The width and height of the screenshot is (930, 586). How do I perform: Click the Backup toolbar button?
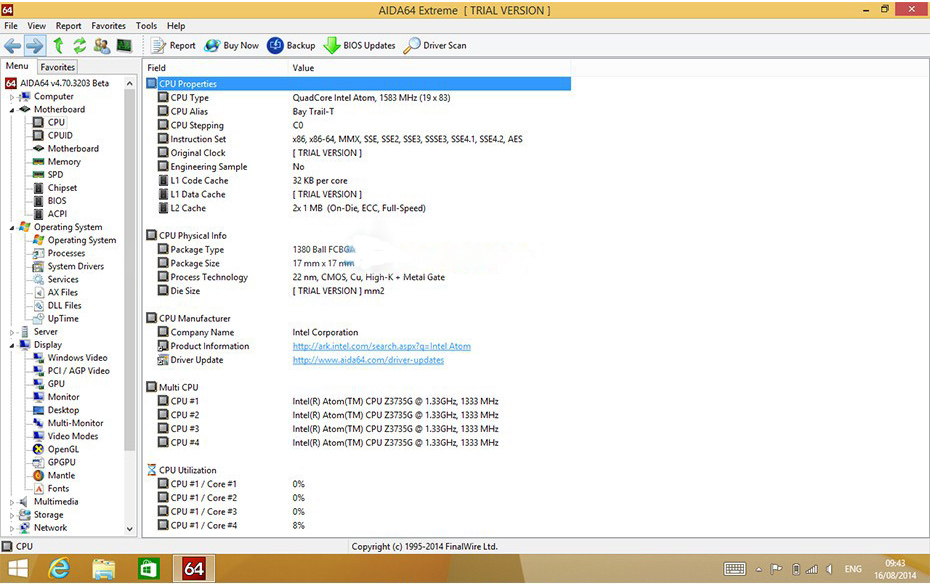[291, 46]
